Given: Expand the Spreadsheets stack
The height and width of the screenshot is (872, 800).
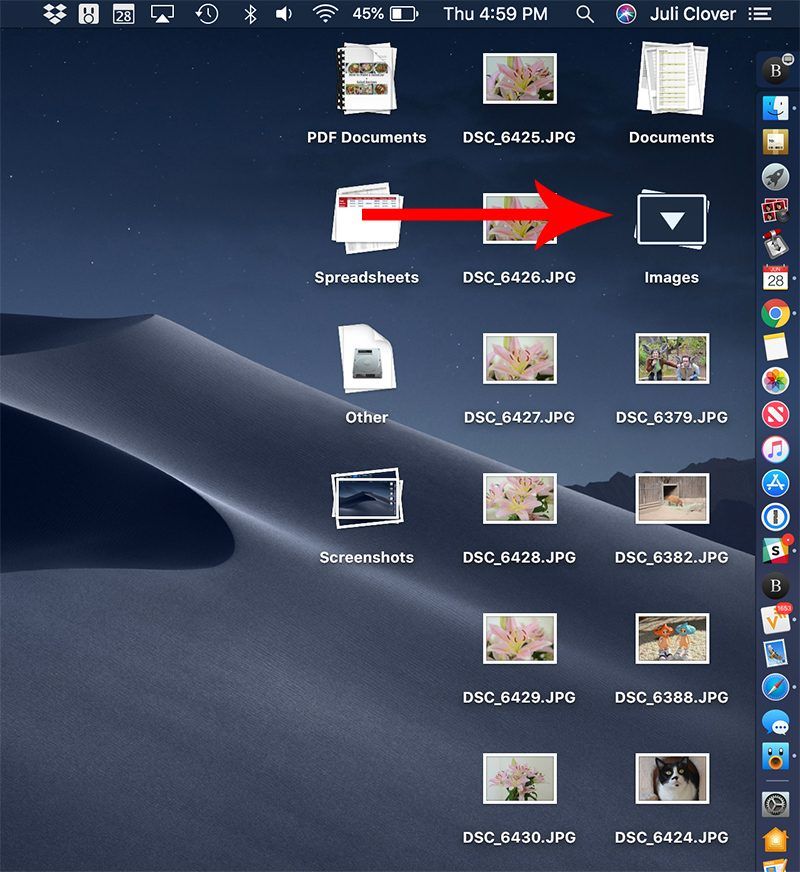Looking at the screenshot, I should coord(366,218).
